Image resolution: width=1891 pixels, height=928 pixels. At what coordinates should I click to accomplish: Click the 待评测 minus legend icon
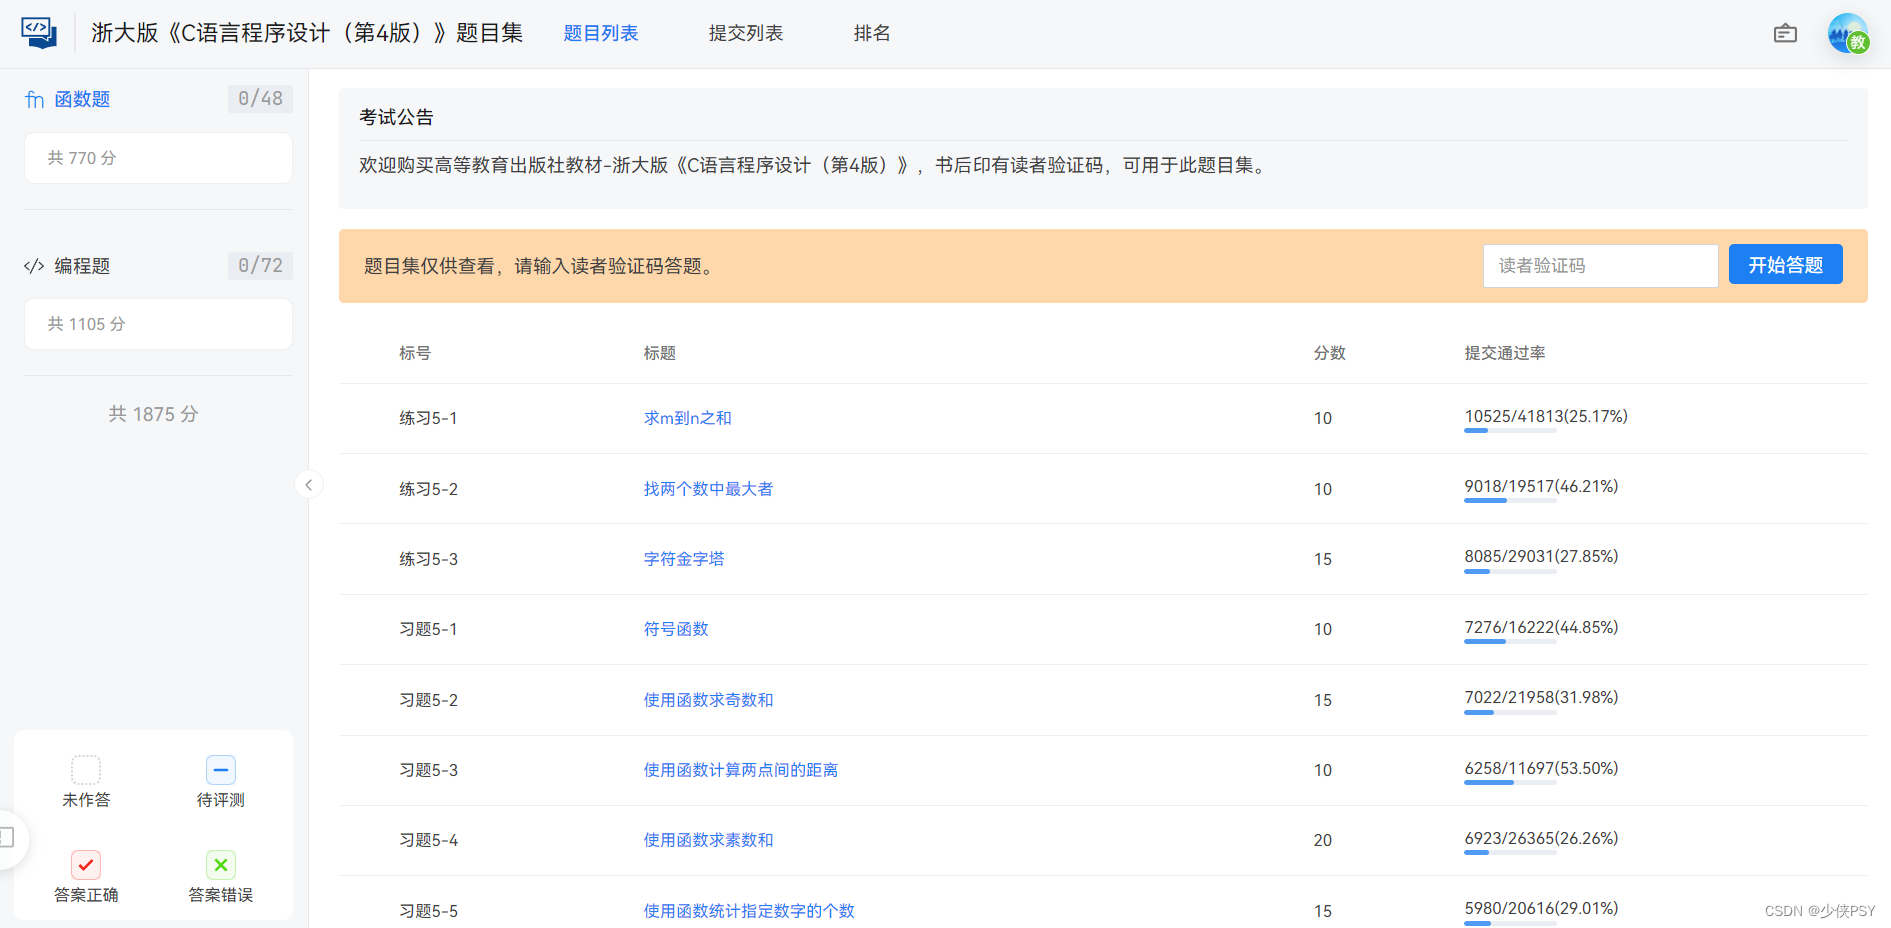(x=220, y=768)
